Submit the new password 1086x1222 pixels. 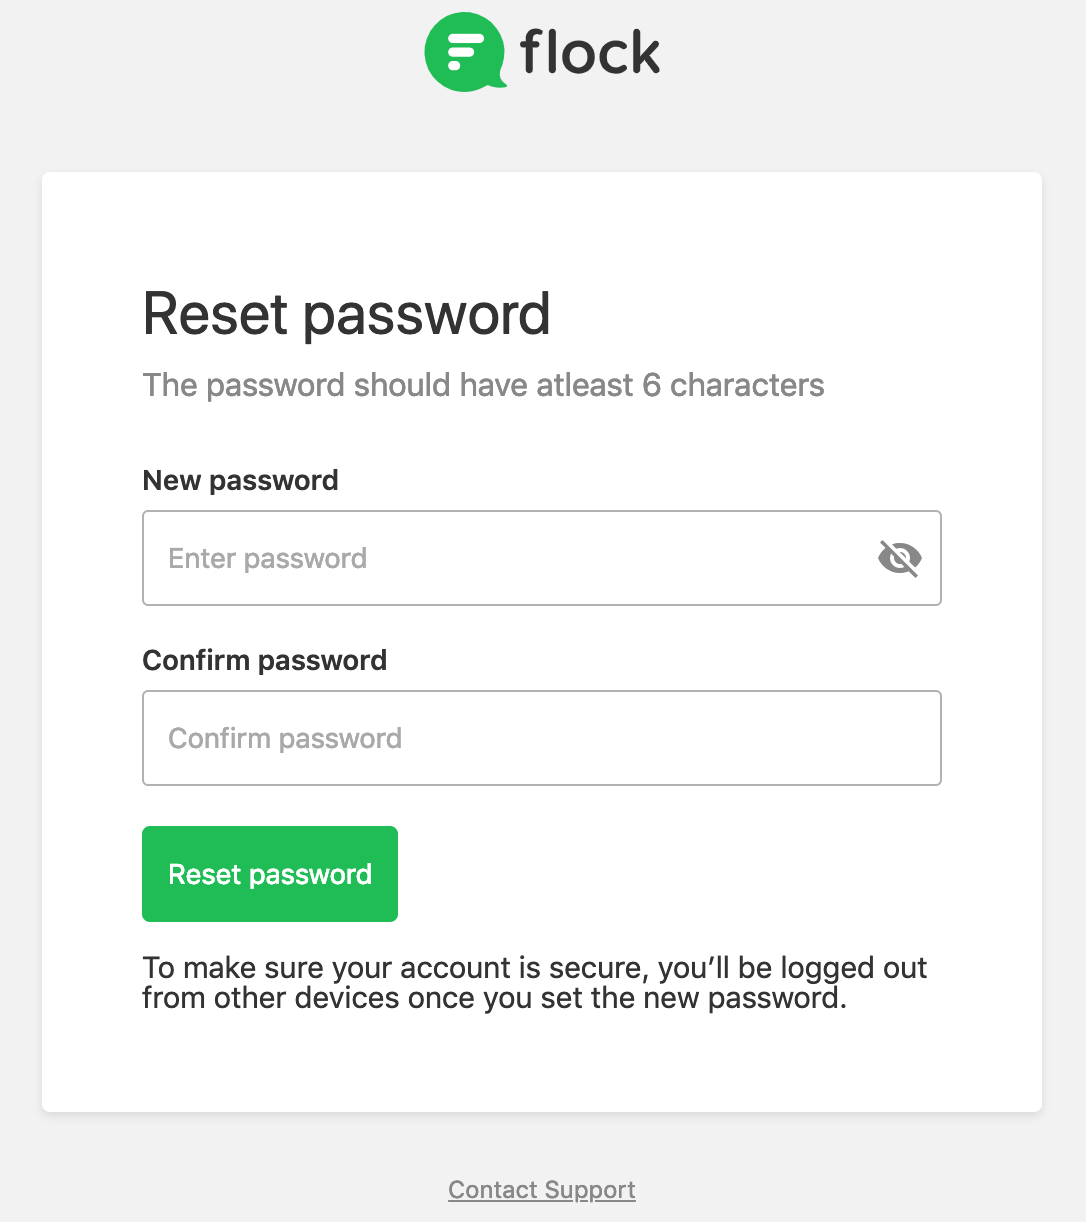(269, 873)
